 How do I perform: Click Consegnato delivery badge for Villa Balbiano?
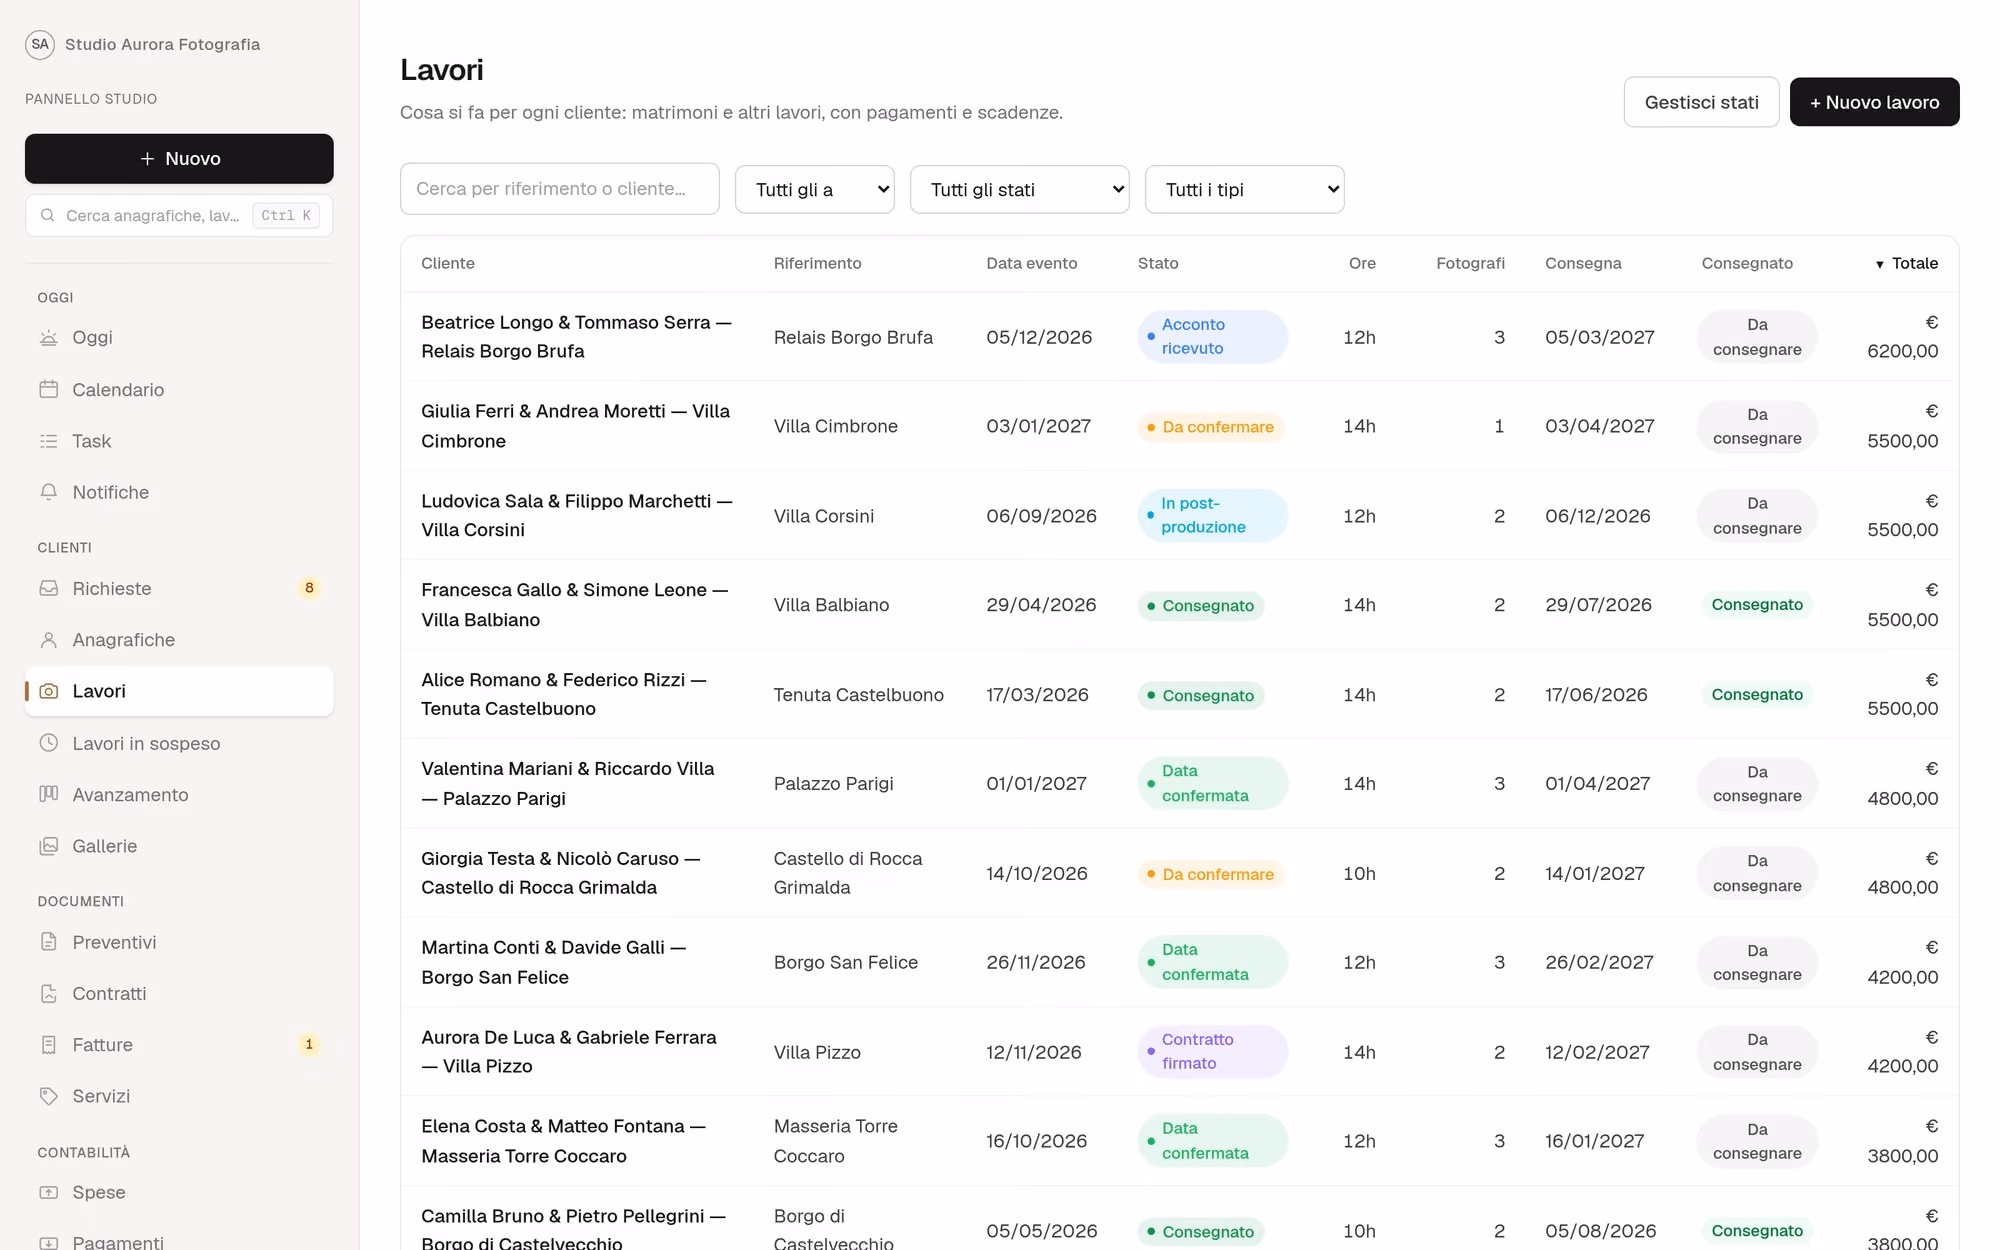point(1757,605)
